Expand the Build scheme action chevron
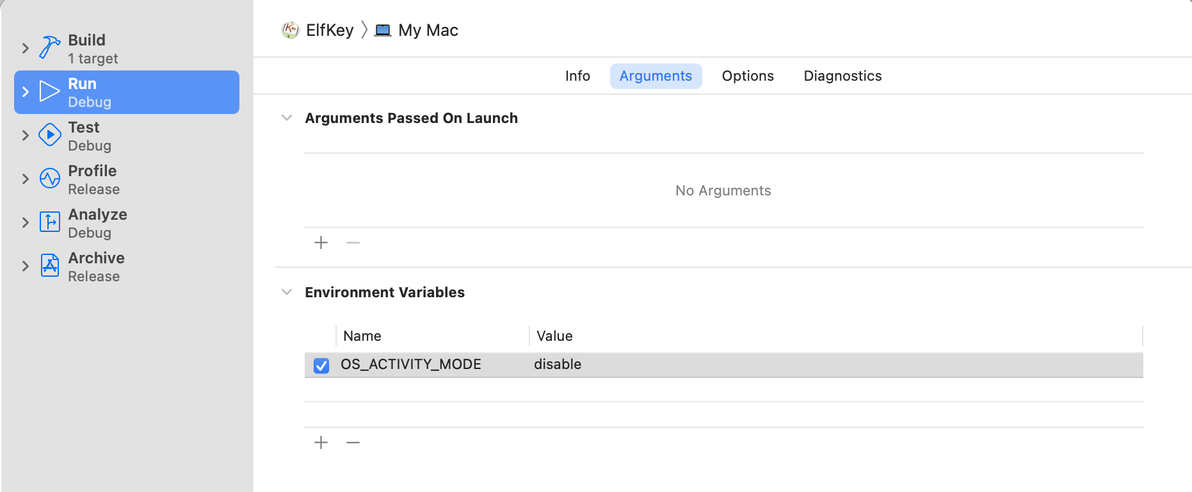The image size is (1192, 492). click(x=26, y=48)
